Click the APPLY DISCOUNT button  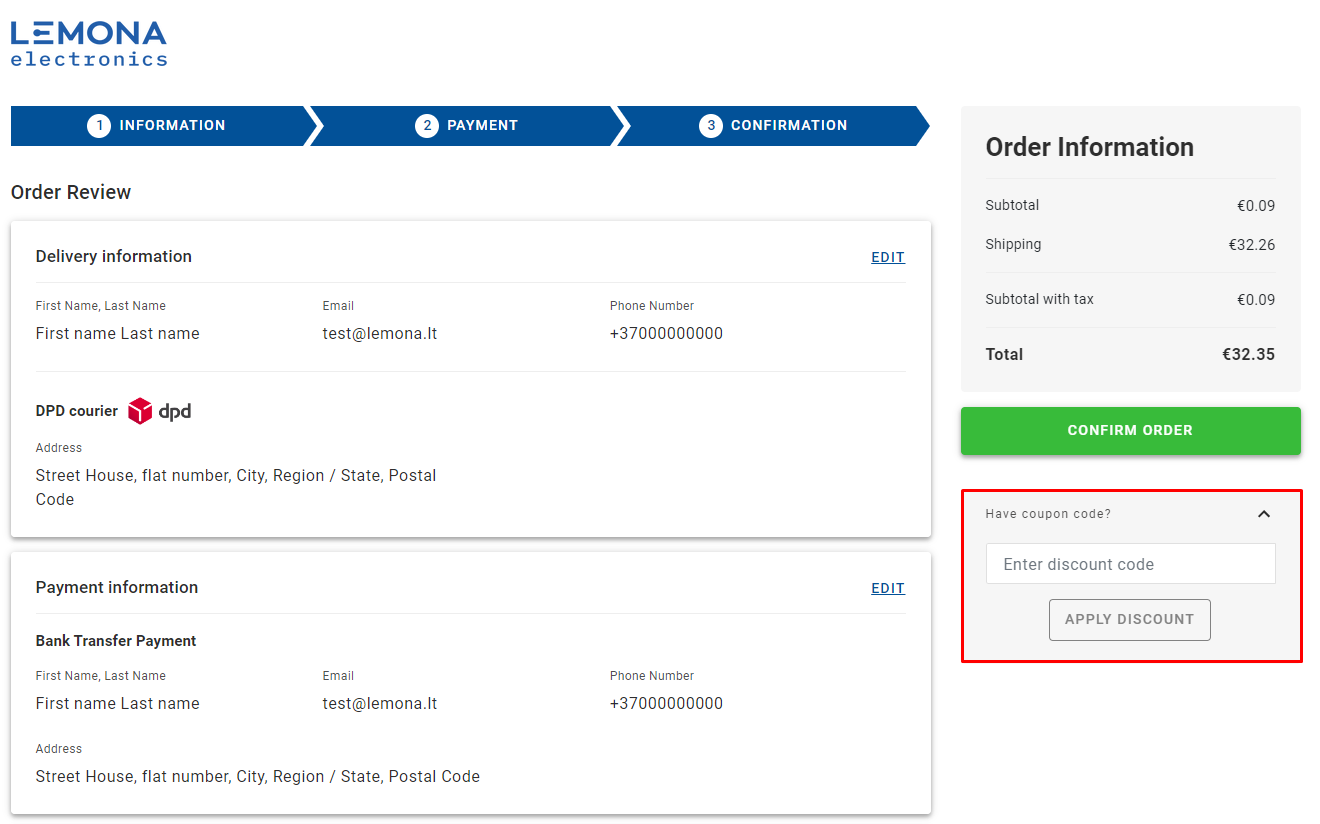point(1129,619)
